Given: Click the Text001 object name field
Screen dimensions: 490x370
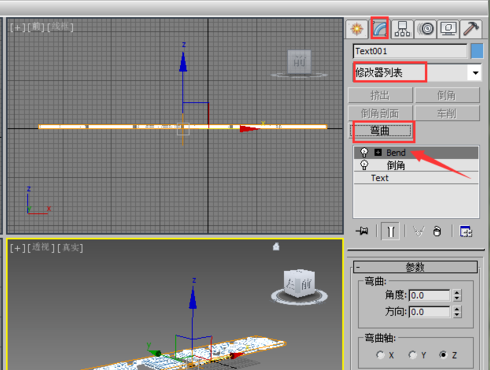Looking at the screenshot, I should click(x=410, y=51).
